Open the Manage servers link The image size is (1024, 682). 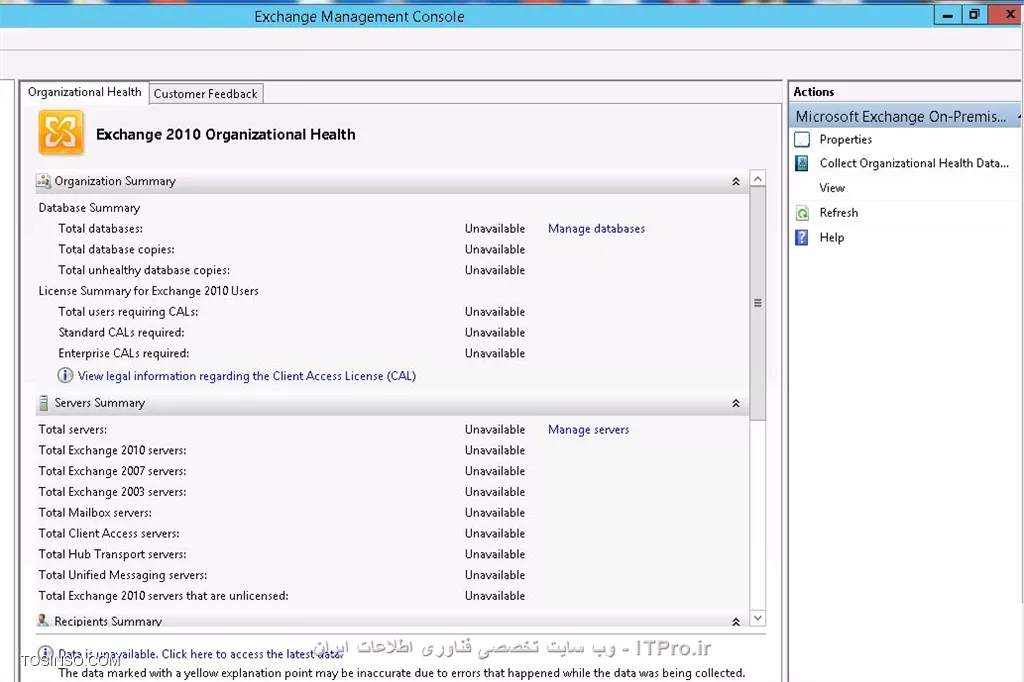pos(588,430)
